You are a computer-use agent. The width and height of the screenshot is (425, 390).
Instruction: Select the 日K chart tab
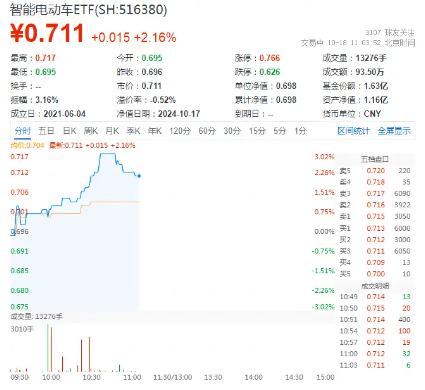click(x=70, y=131)
